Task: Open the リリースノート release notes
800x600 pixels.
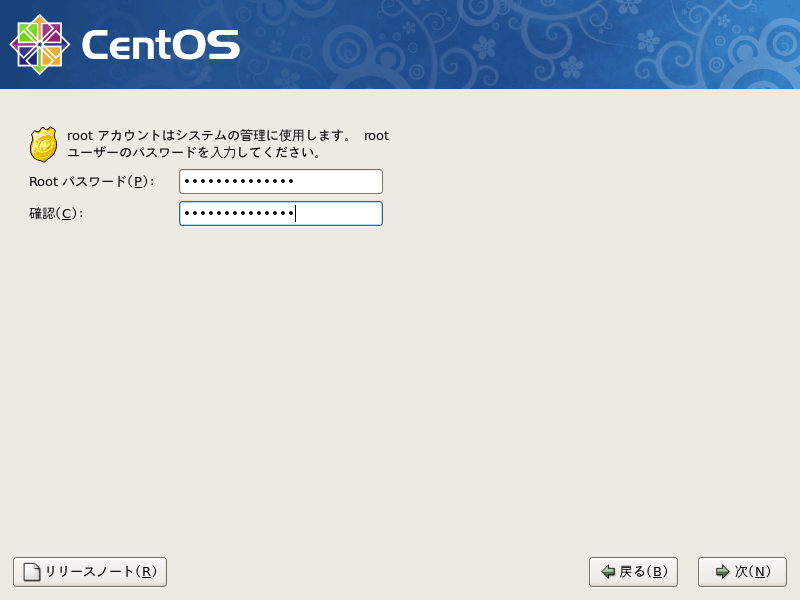Action: [88, 571]
